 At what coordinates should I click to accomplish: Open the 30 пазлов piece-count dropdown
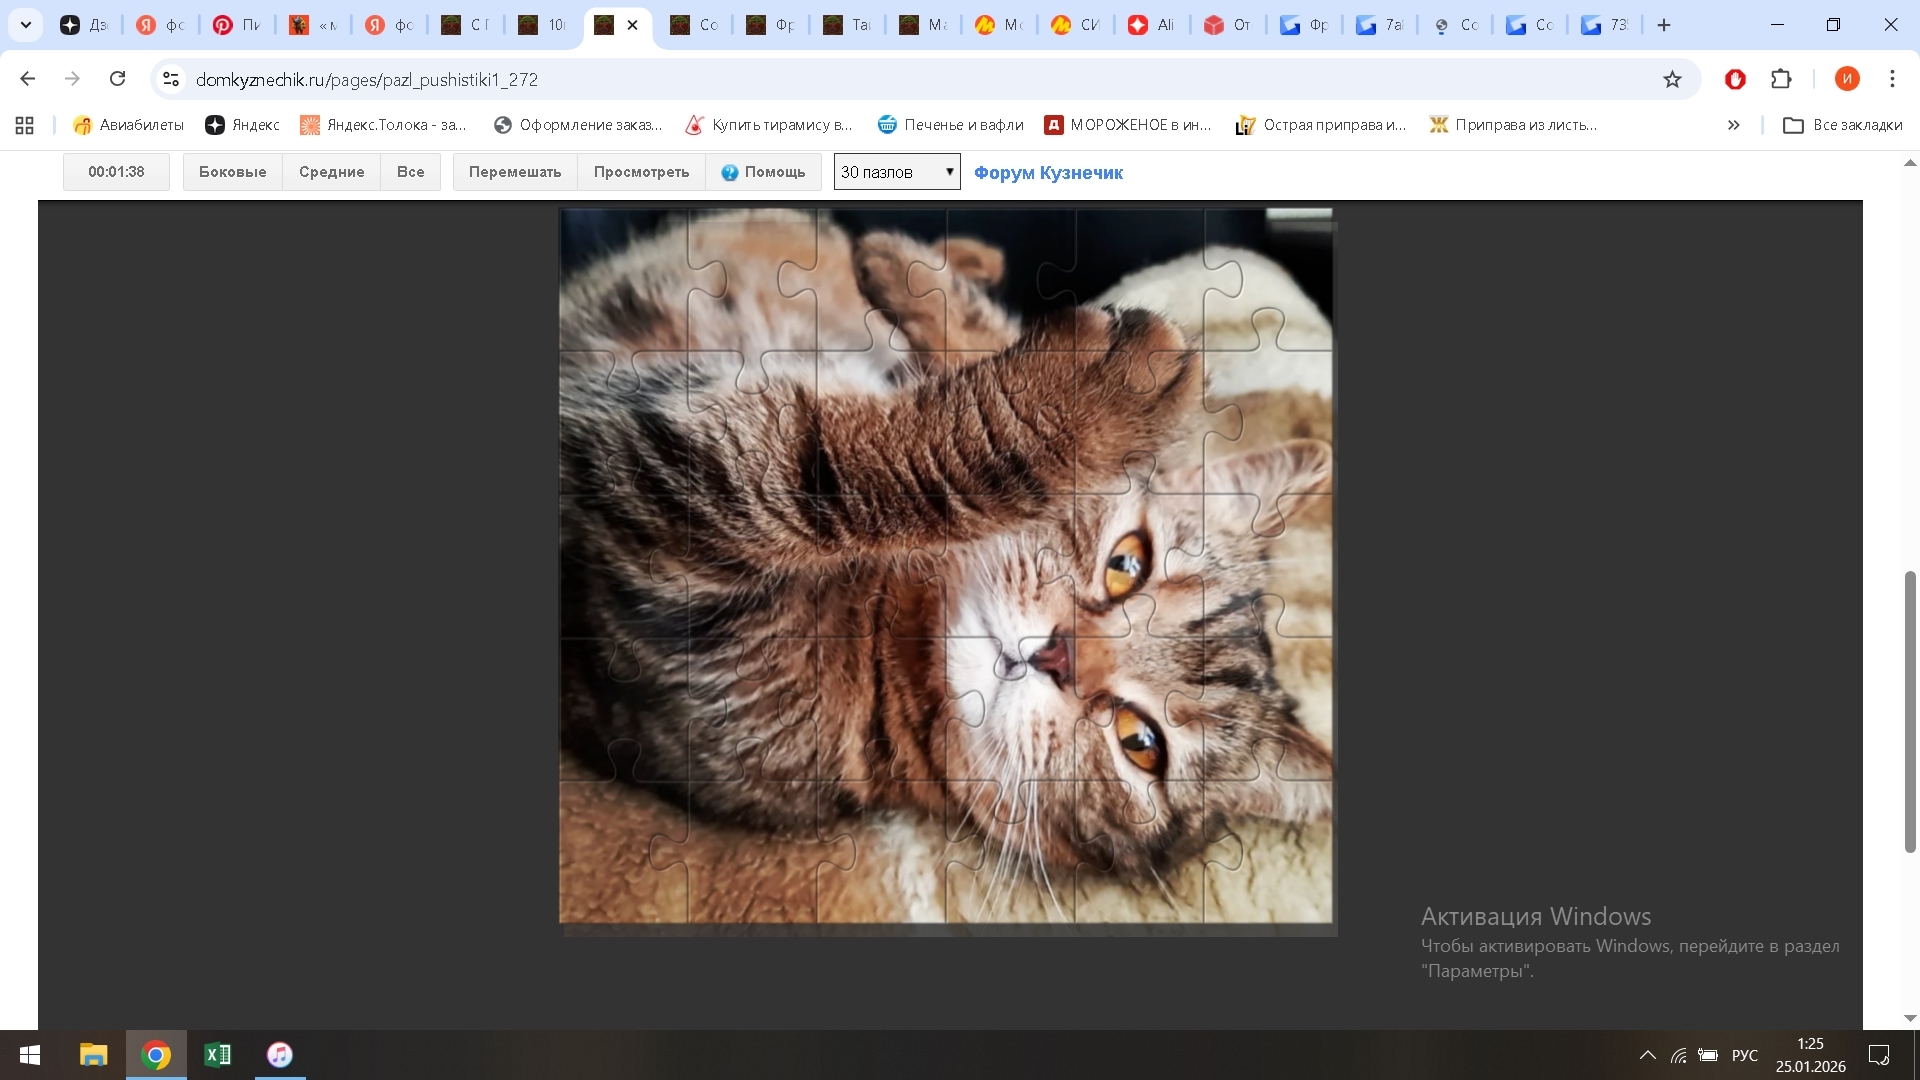coord(897,172)
